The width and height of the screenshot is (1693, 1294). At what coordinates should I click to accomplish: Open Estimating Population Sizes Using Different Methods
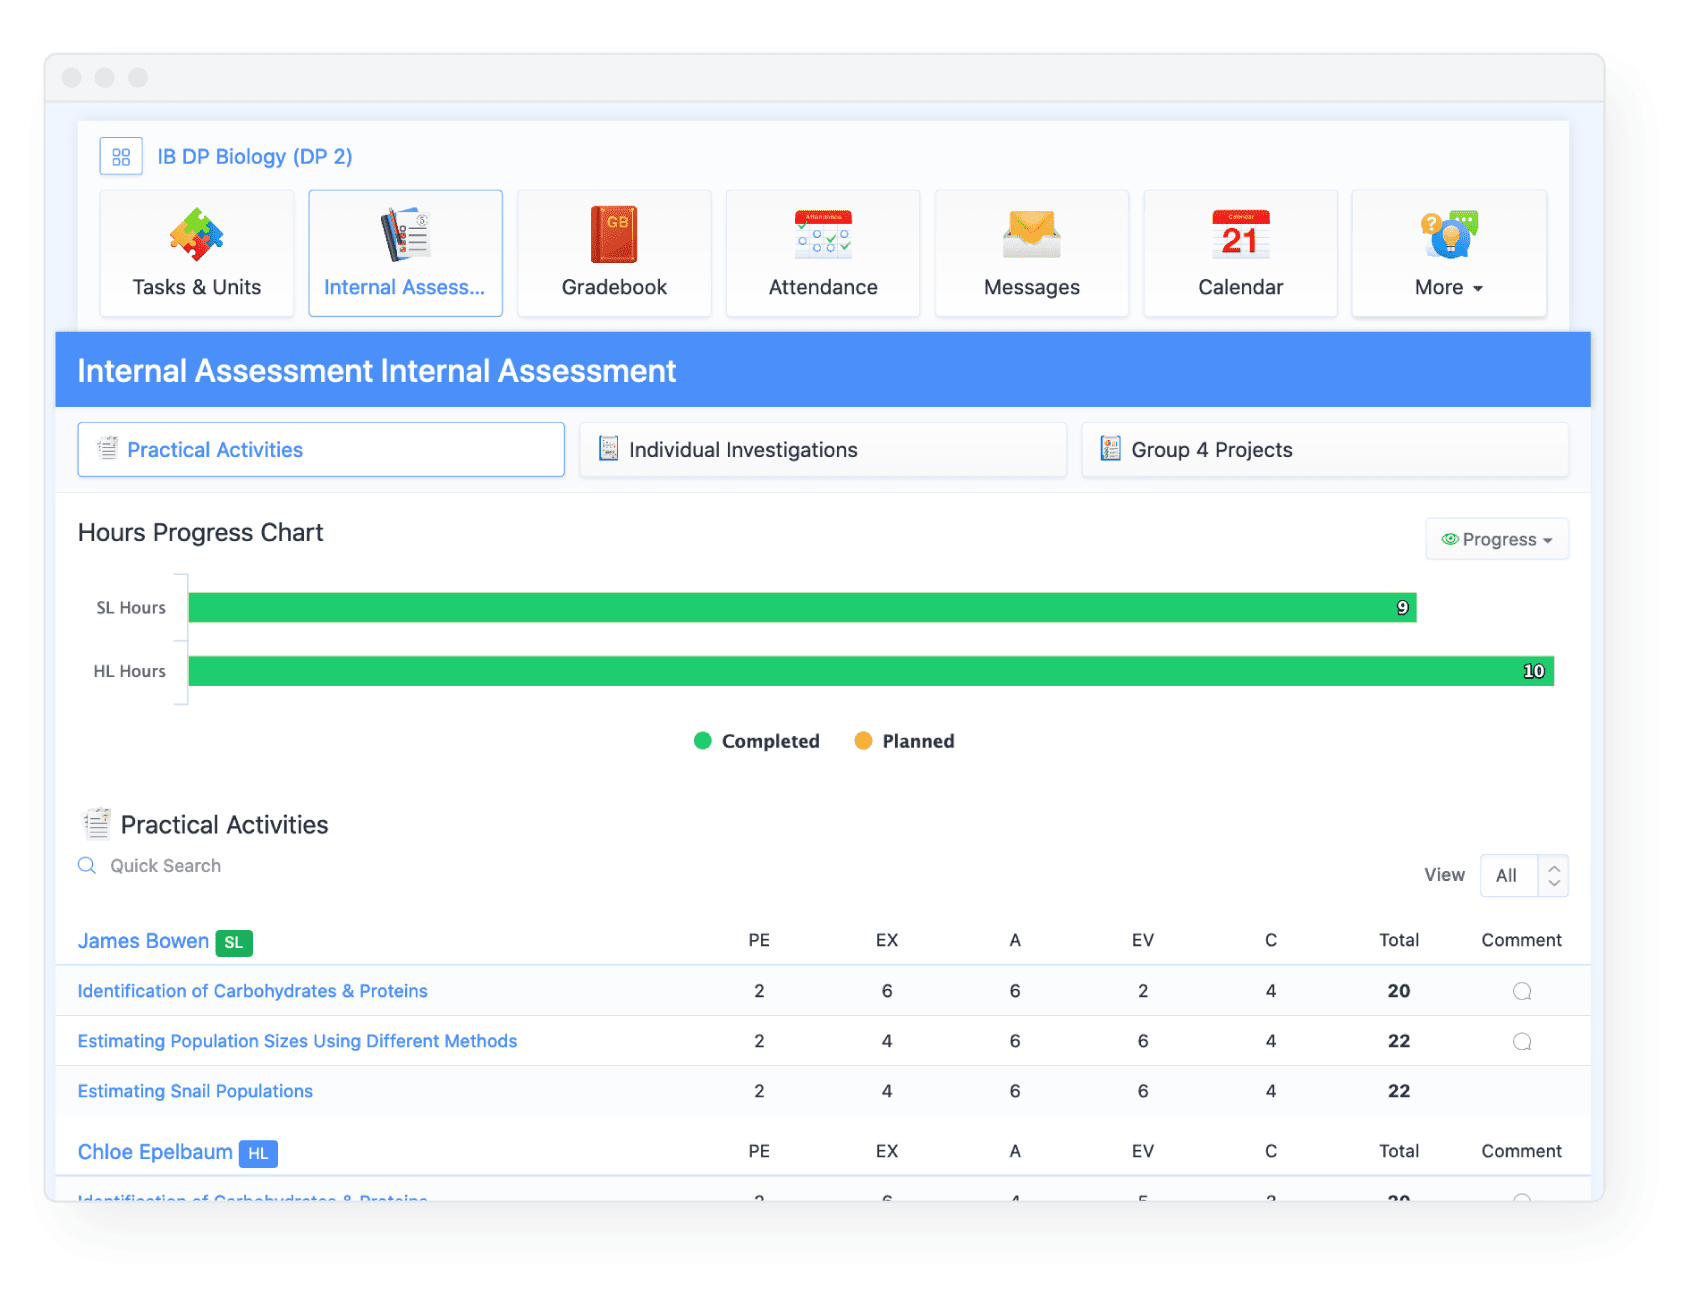(x=298, y=1041)
